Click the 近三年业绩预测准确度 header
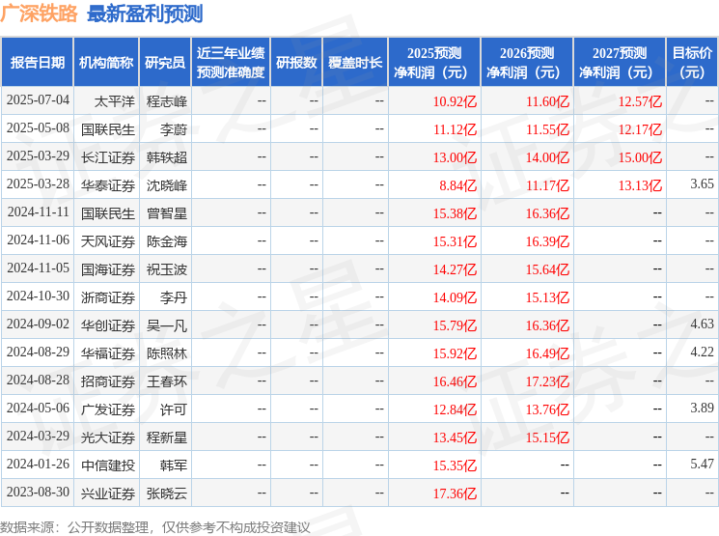The image size is (719, 536). point(231,62)
